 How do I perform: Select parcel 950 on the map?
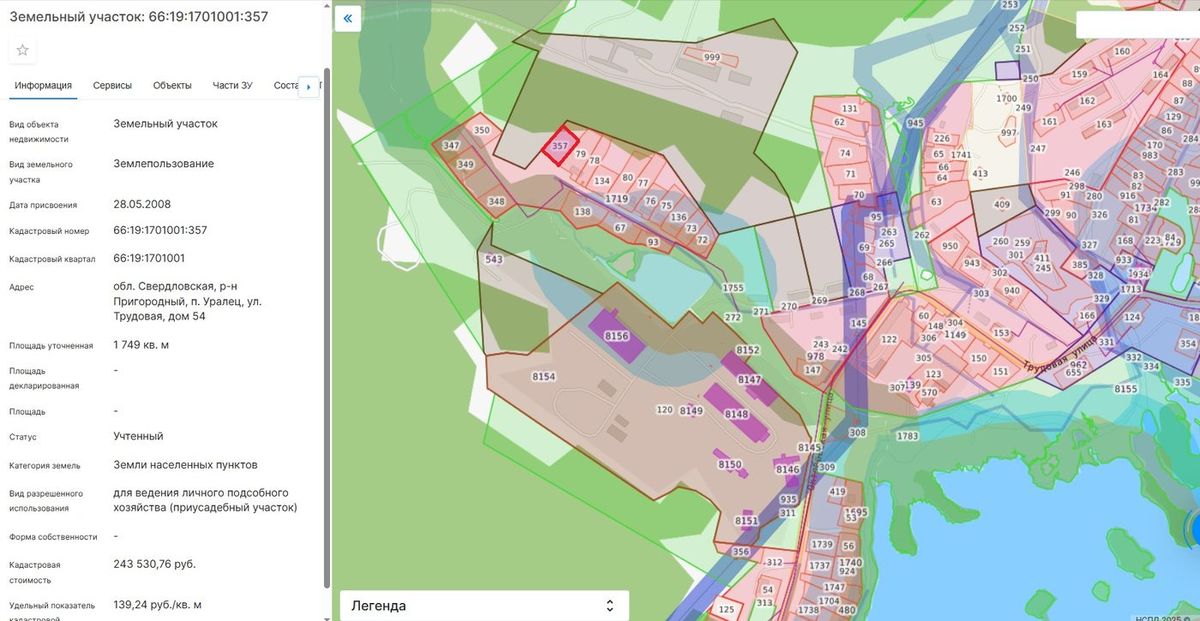pos(950,246)
